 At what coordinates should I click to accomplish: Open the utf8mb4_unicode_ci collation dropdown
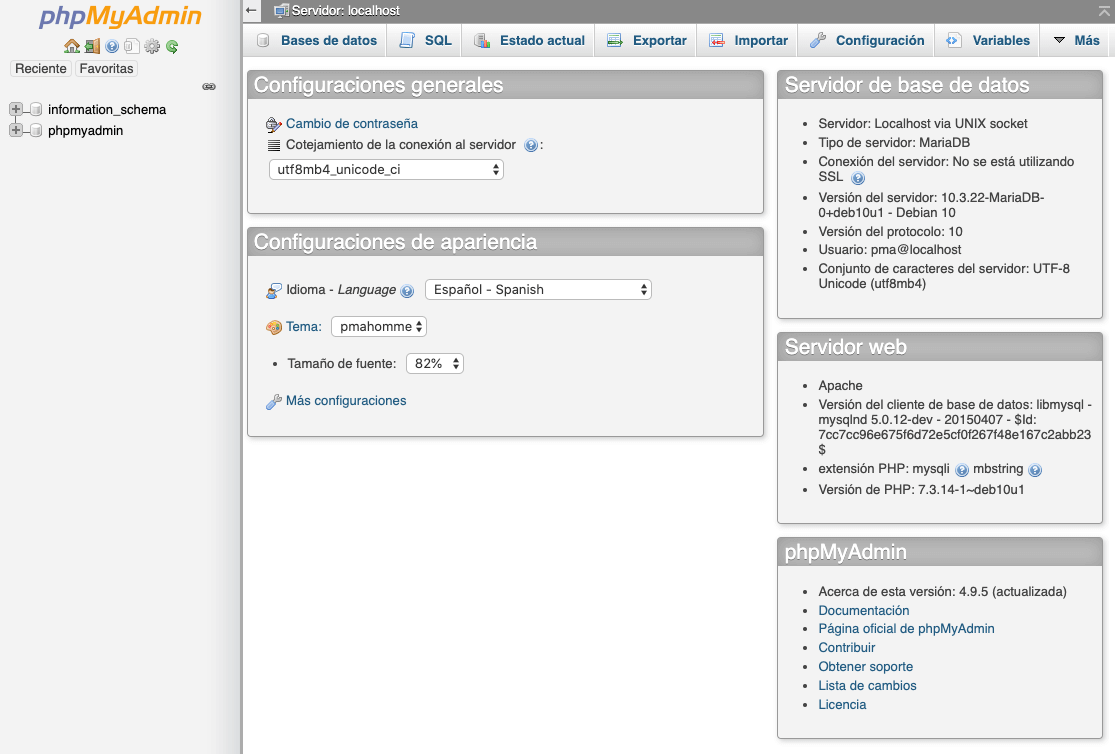(385, 169)
